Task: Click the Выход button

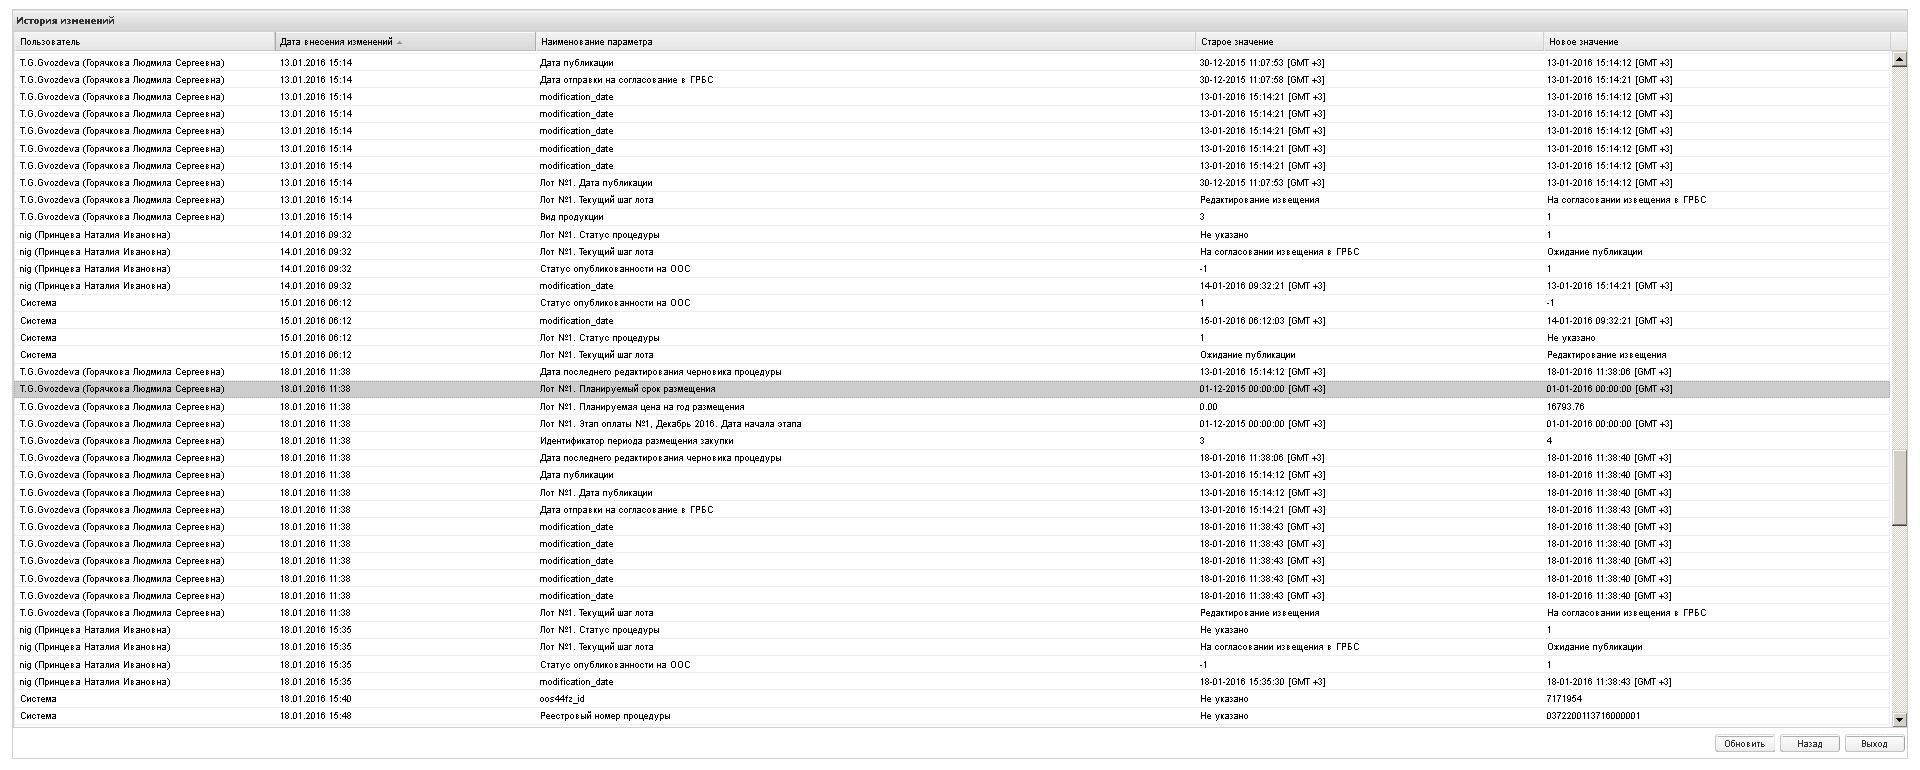Action: click(1874, 743)
